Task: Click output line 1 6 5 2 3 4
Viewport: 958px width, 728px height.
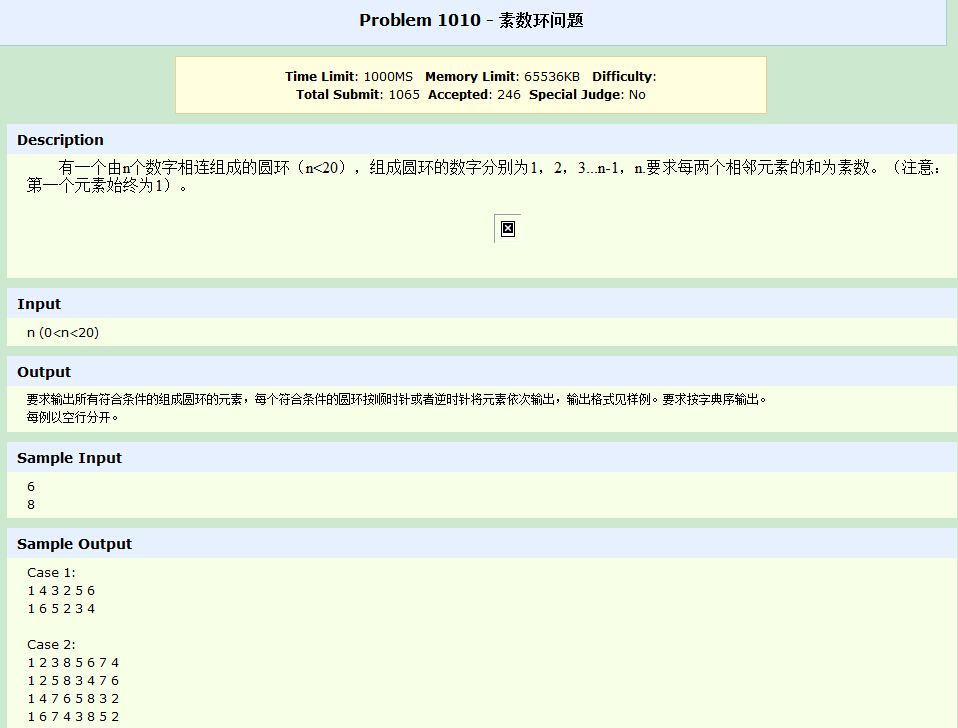Action: point(61,609)
